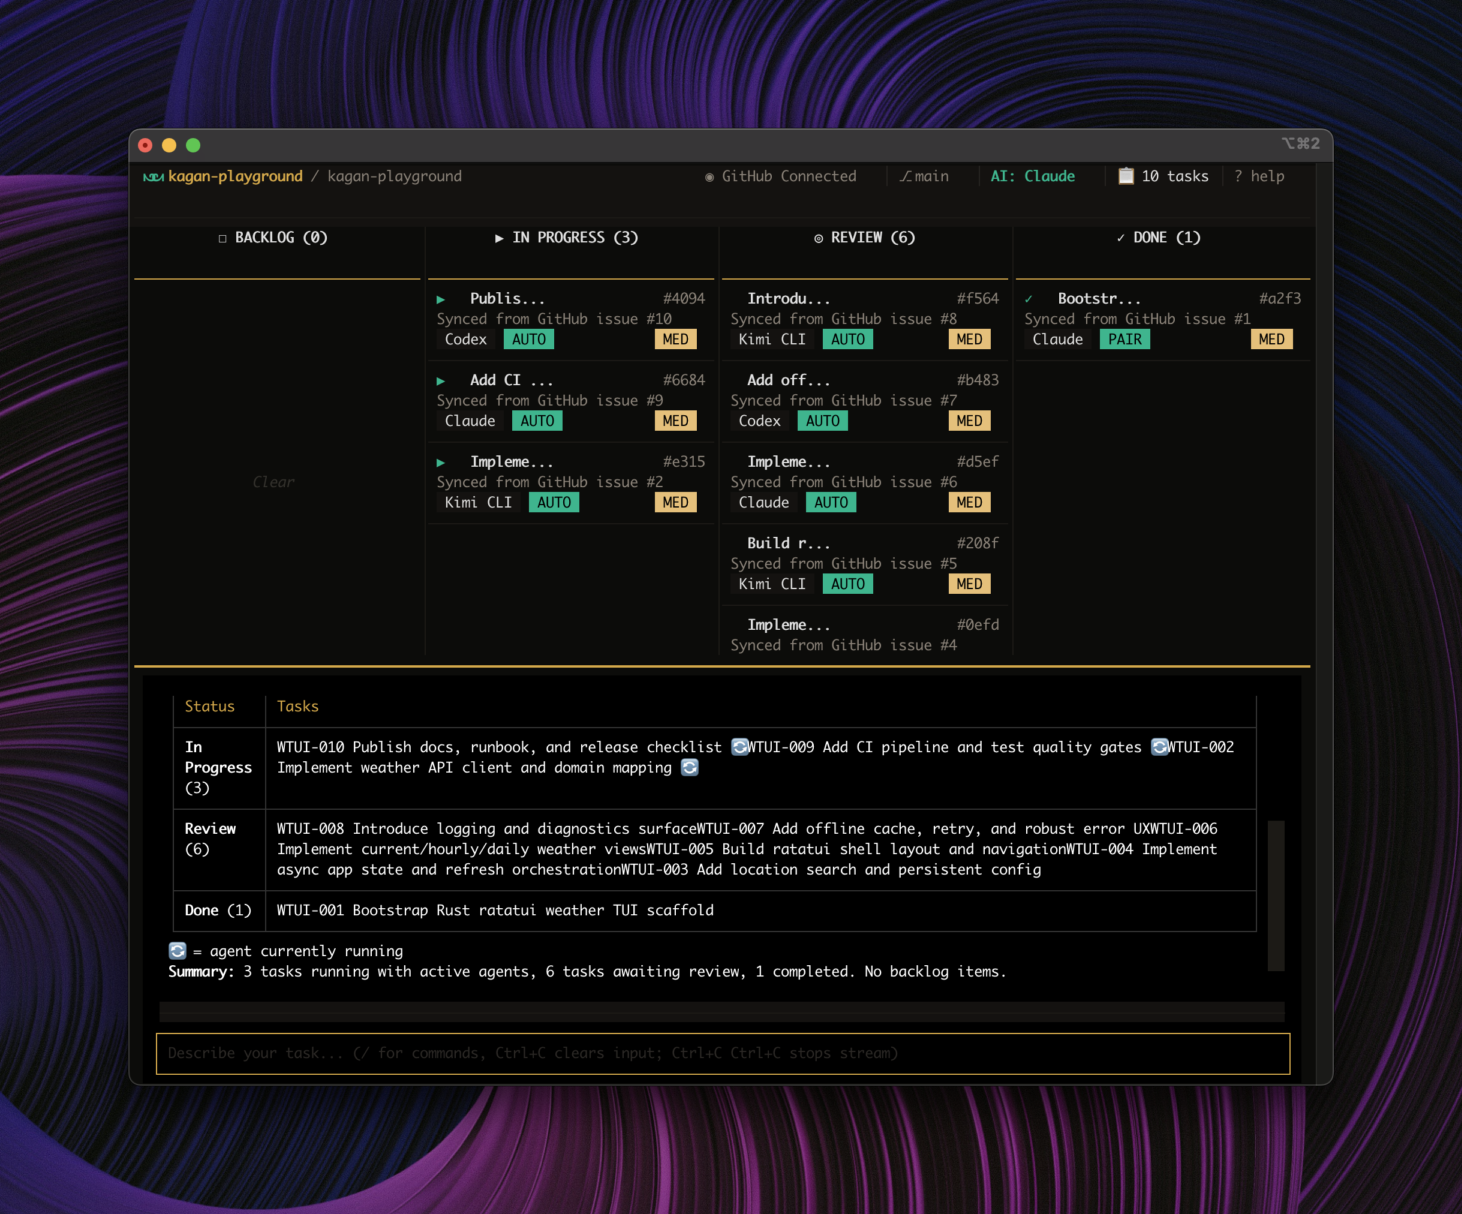
Task: Click the terminal window keyboard shortcut indicator ⌥⌘2
Action: (1301, 145)
